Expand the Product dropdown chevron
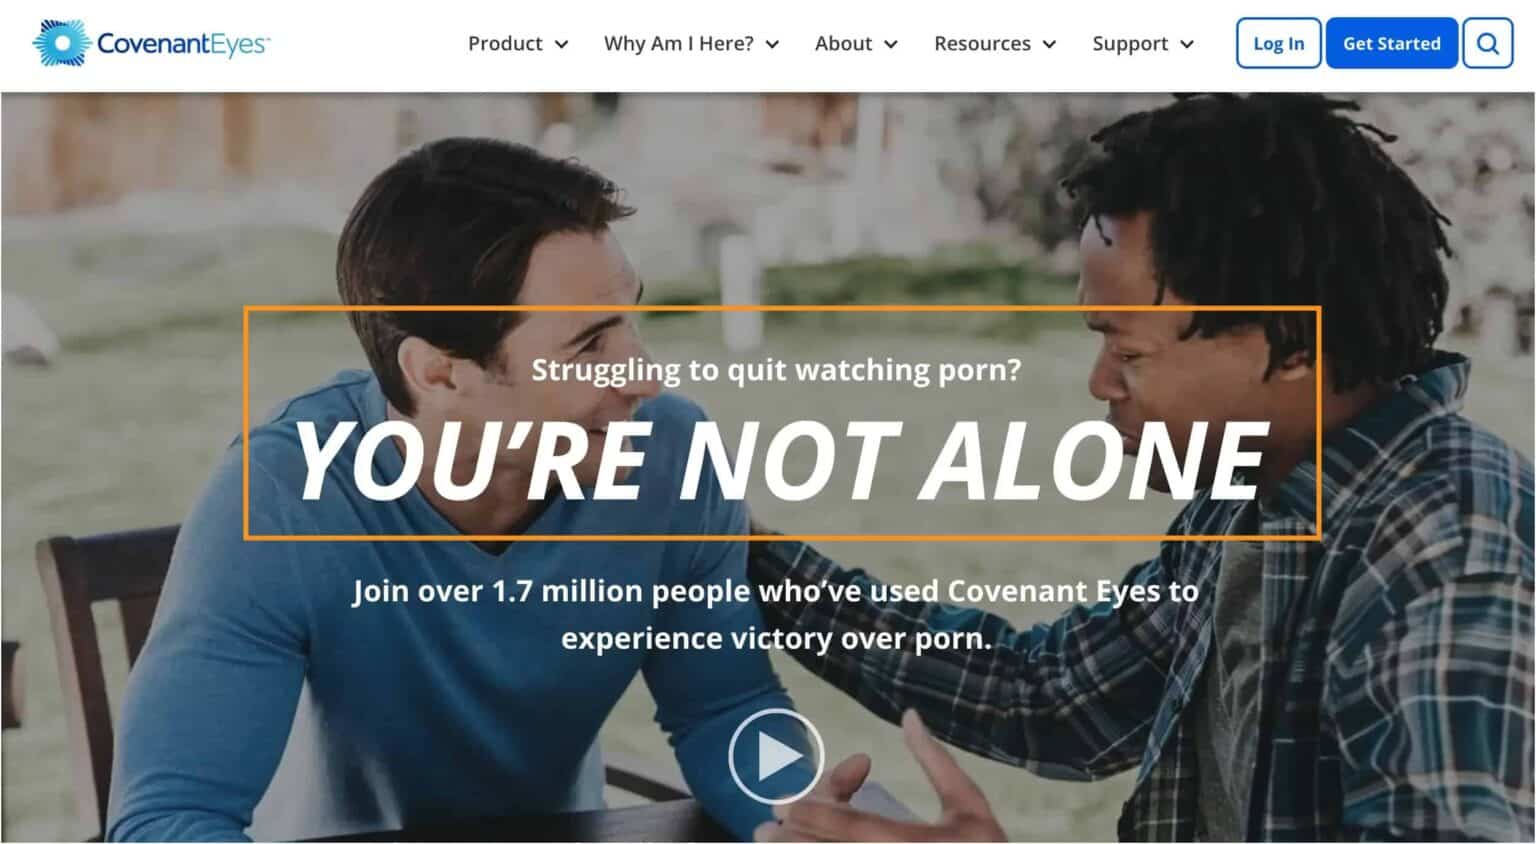 pos(562,44)
